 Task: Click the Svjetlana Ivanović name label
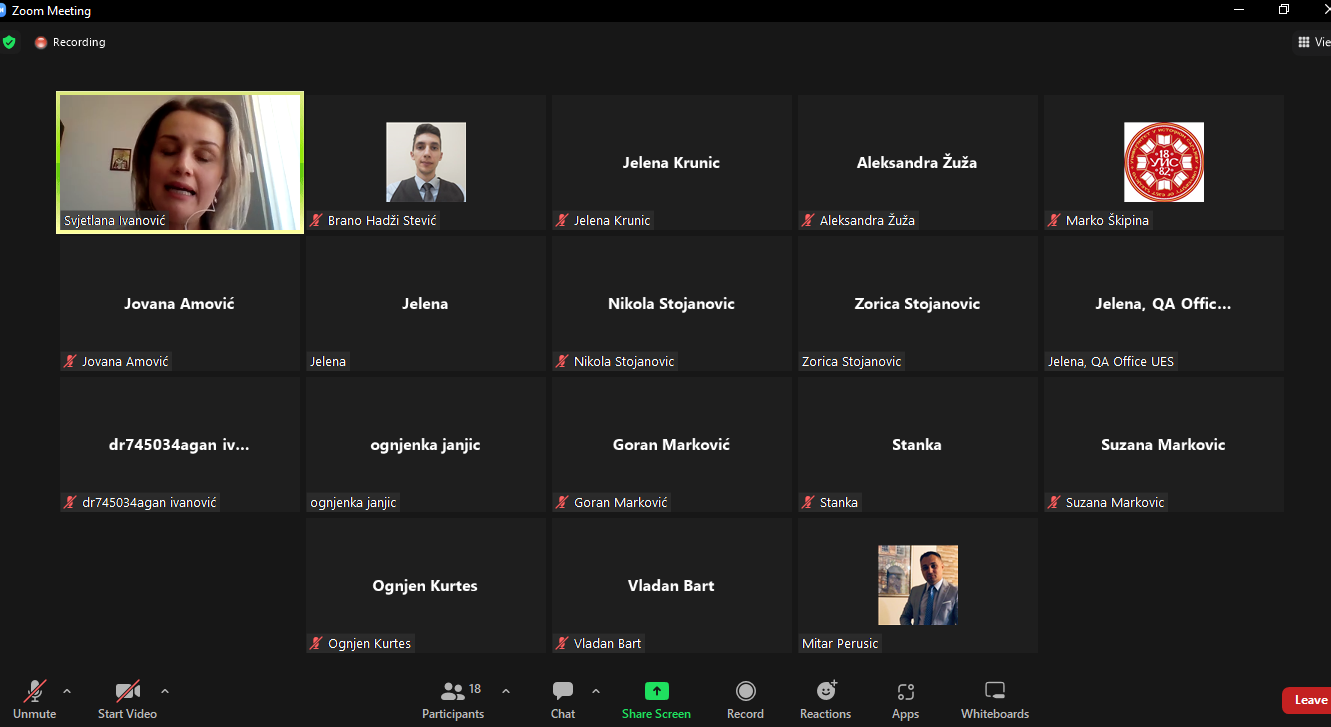(114, 220)
